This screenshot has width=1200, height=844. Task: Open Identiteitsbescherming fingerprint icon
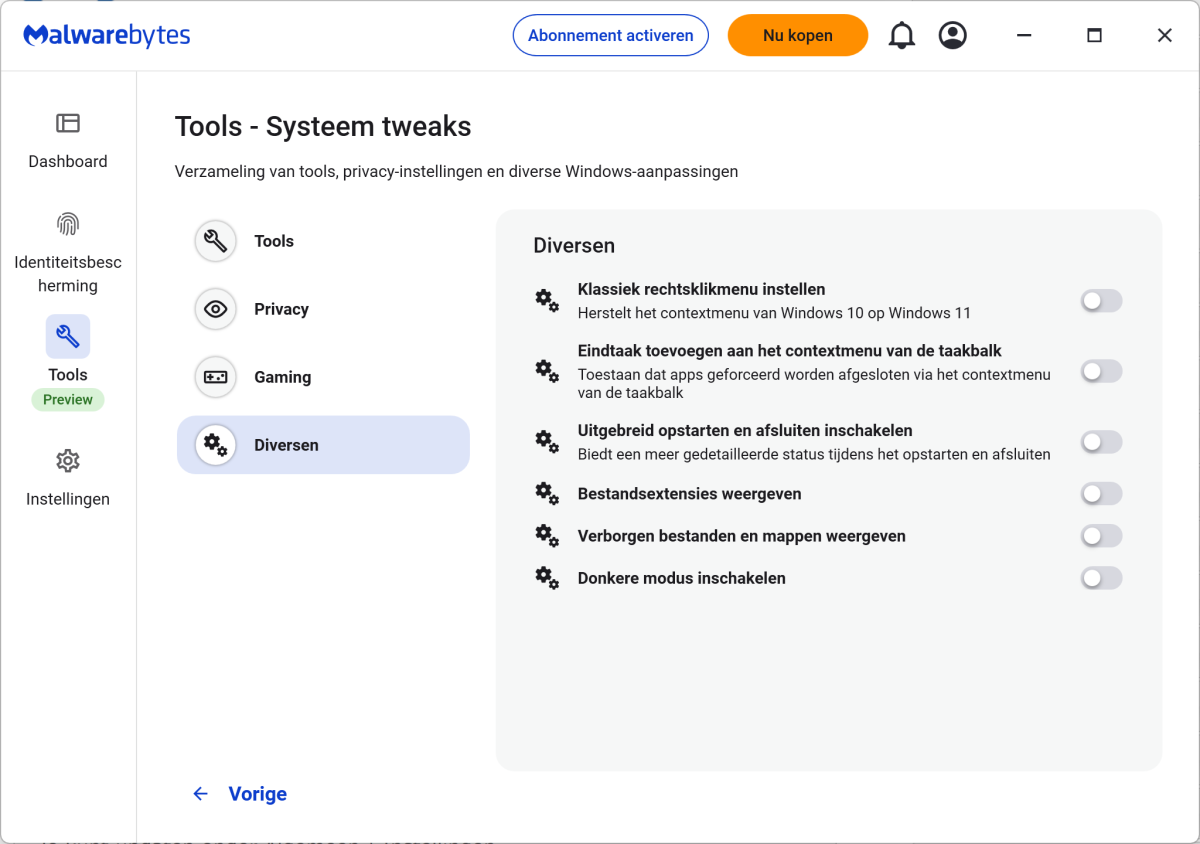click(68, 224)
